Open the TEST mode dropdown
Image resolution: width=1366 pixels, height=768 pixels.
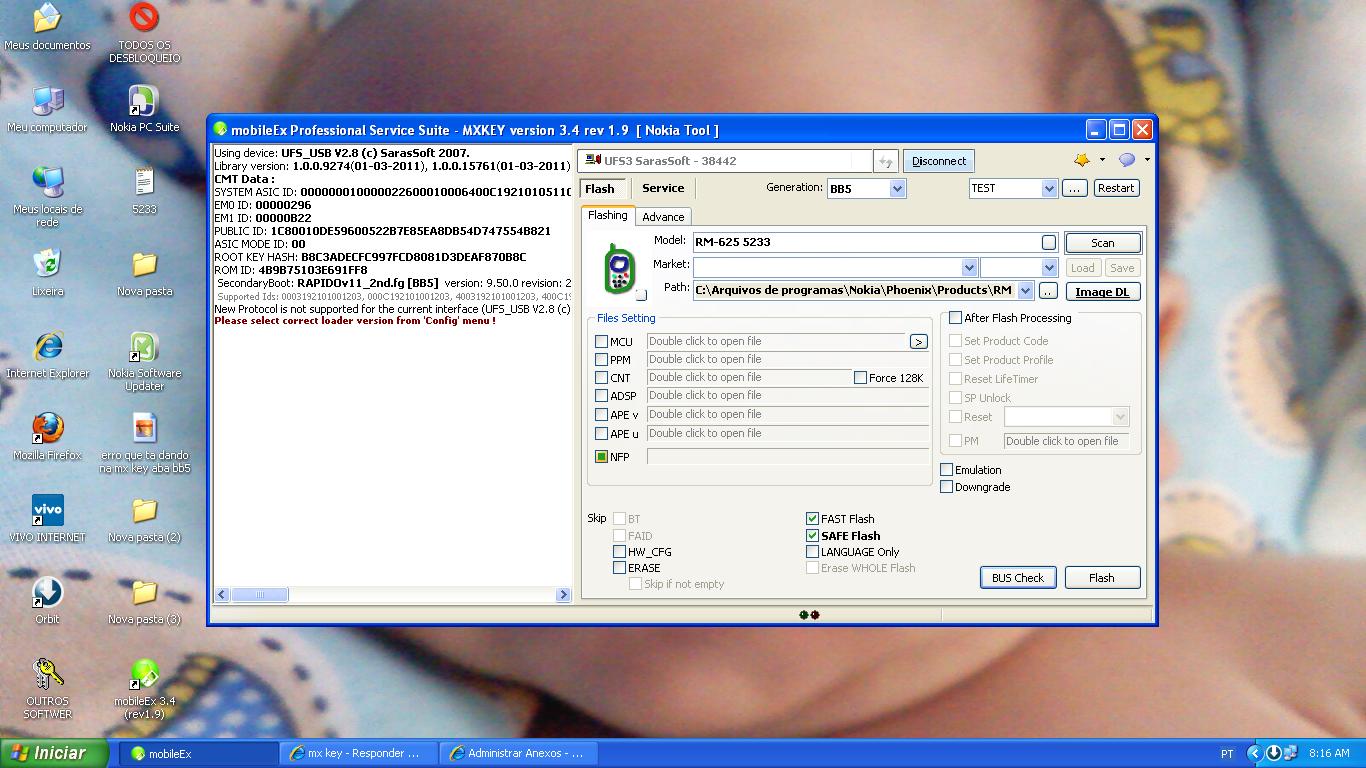(1049, 188)
